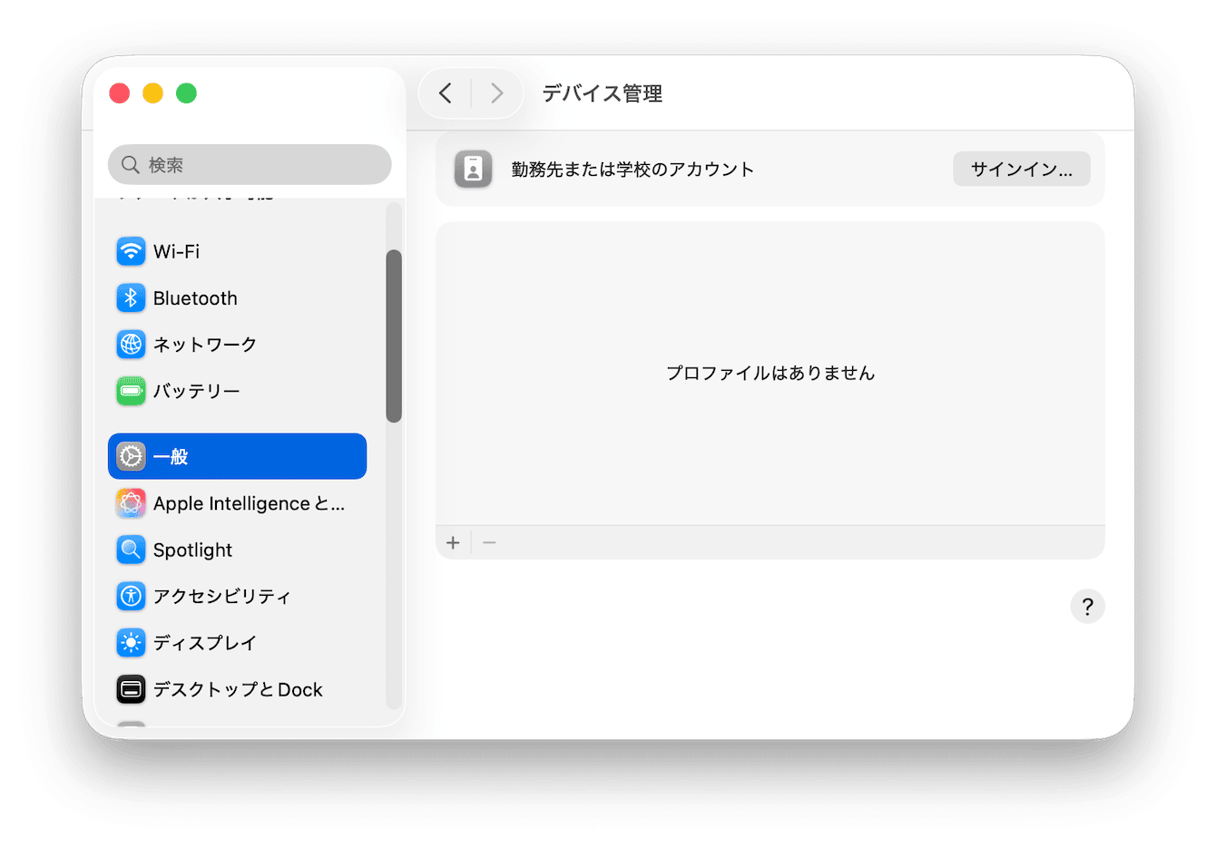Choose デスクトップとDock text in sidebar
Image resolution: width=1216 pixels, height=847 pixels.
pyautogui.click(x=238, y=689)
